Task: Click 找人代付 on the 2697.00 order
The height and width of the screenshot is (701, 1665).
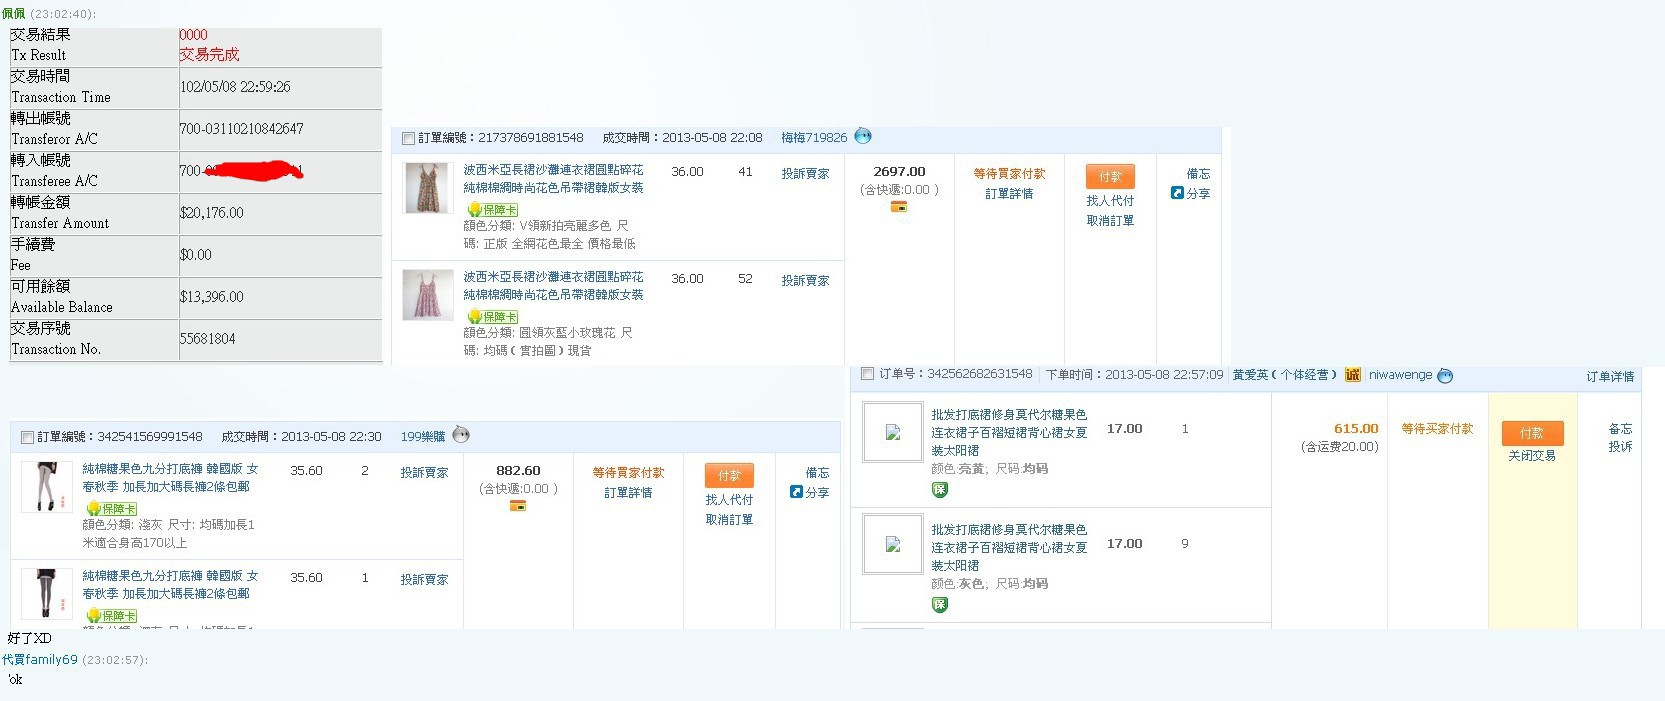Action: click(x=1110, y=201)
